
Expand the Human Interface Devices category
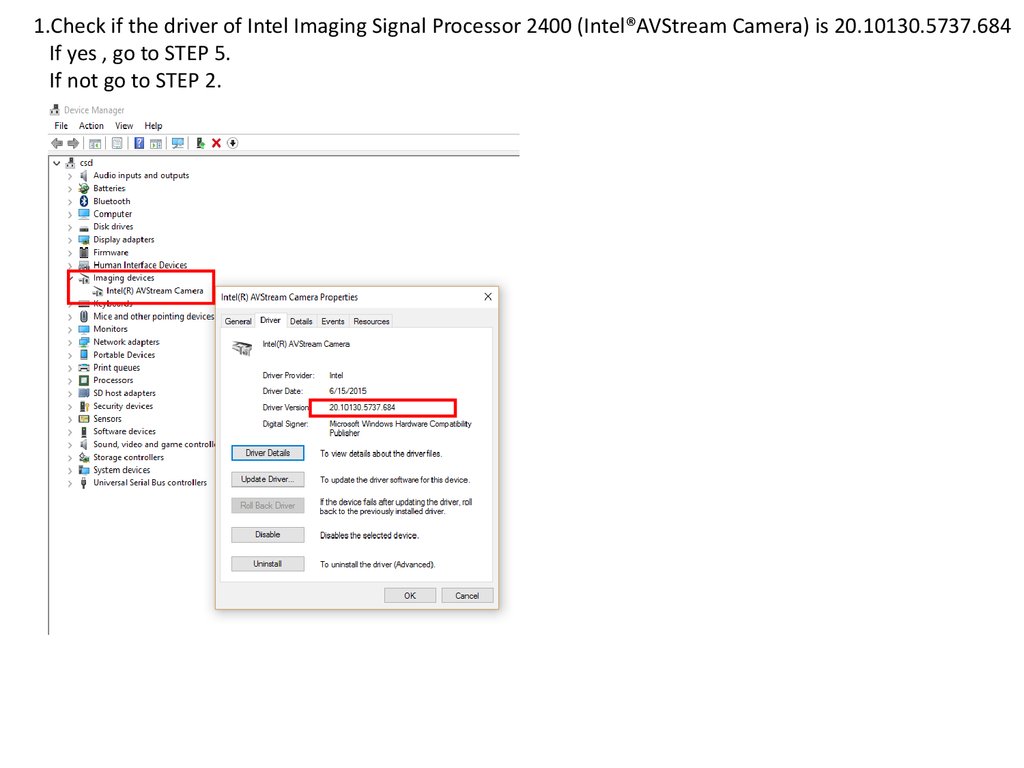pos(70,265)
